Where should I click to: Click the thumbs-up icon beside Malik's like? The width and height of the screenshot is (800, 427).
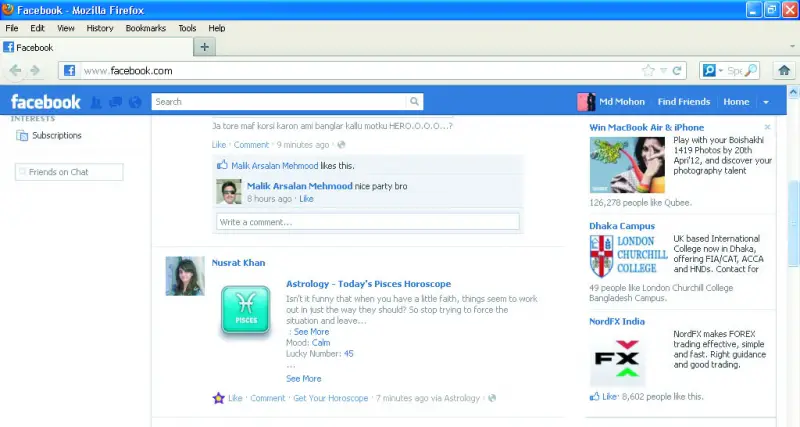222,165
